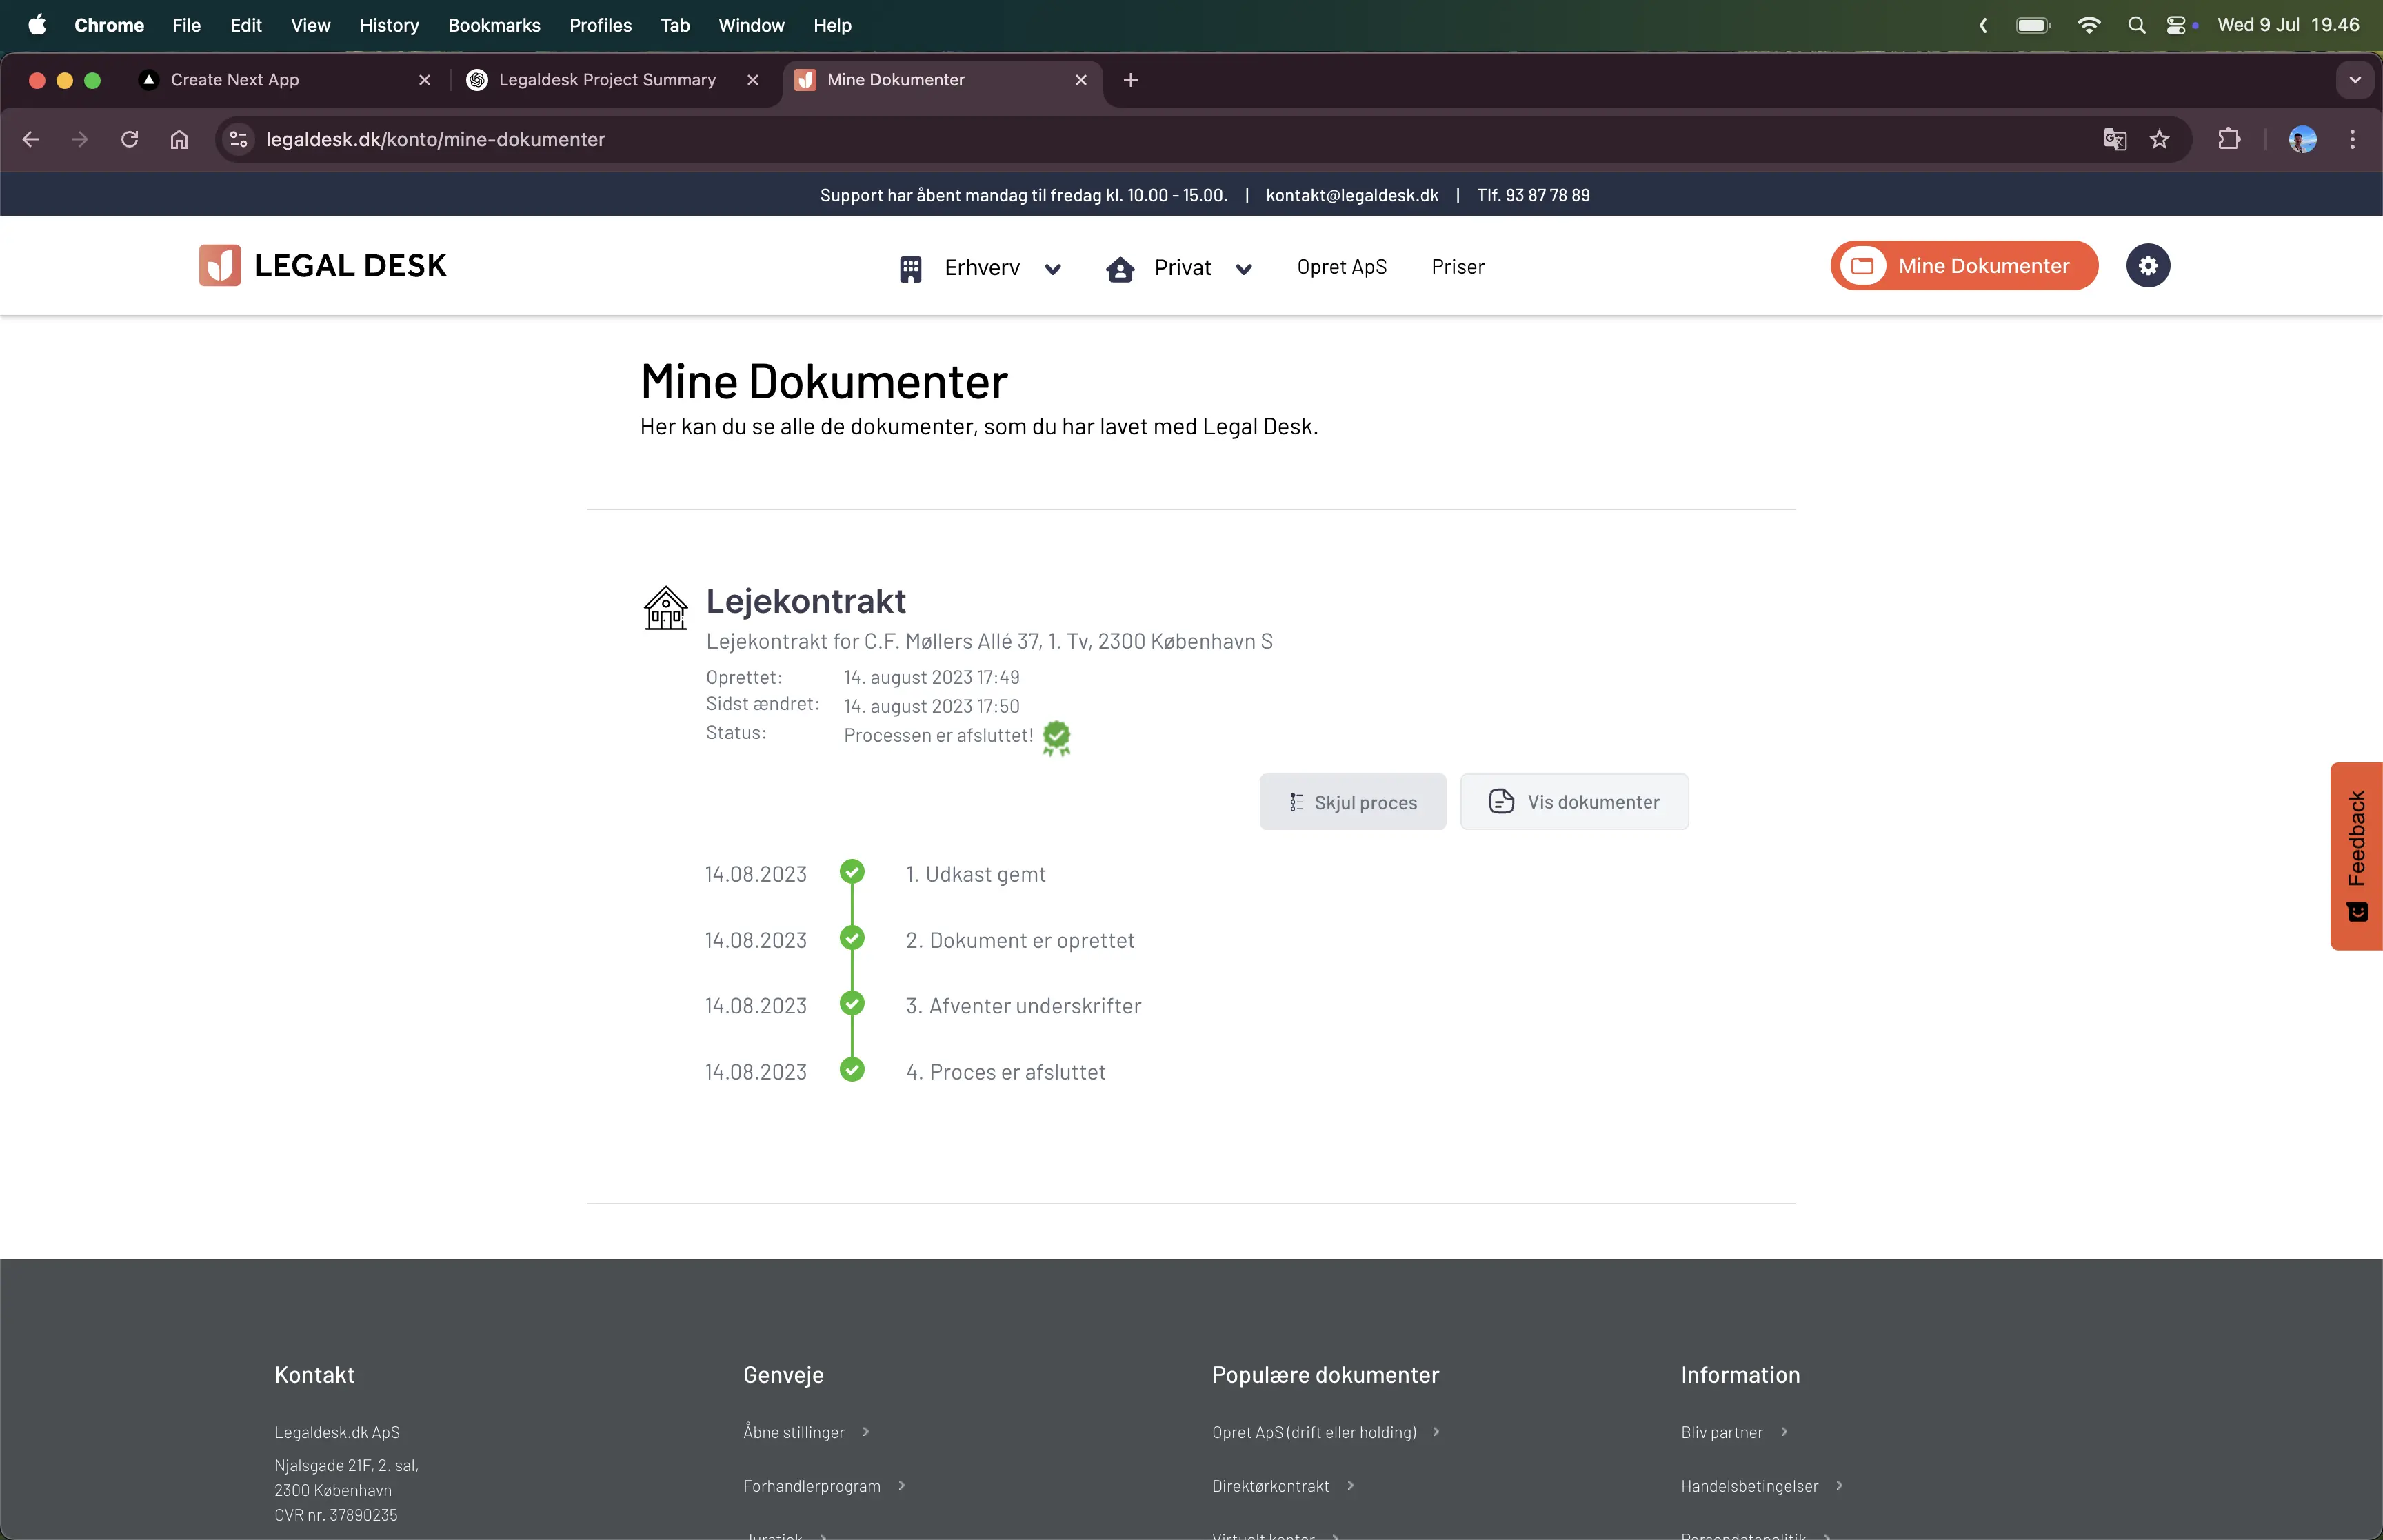2383x1540 pixels.
Task: Go to Priser link
Action: click(x=1457, y=267)
